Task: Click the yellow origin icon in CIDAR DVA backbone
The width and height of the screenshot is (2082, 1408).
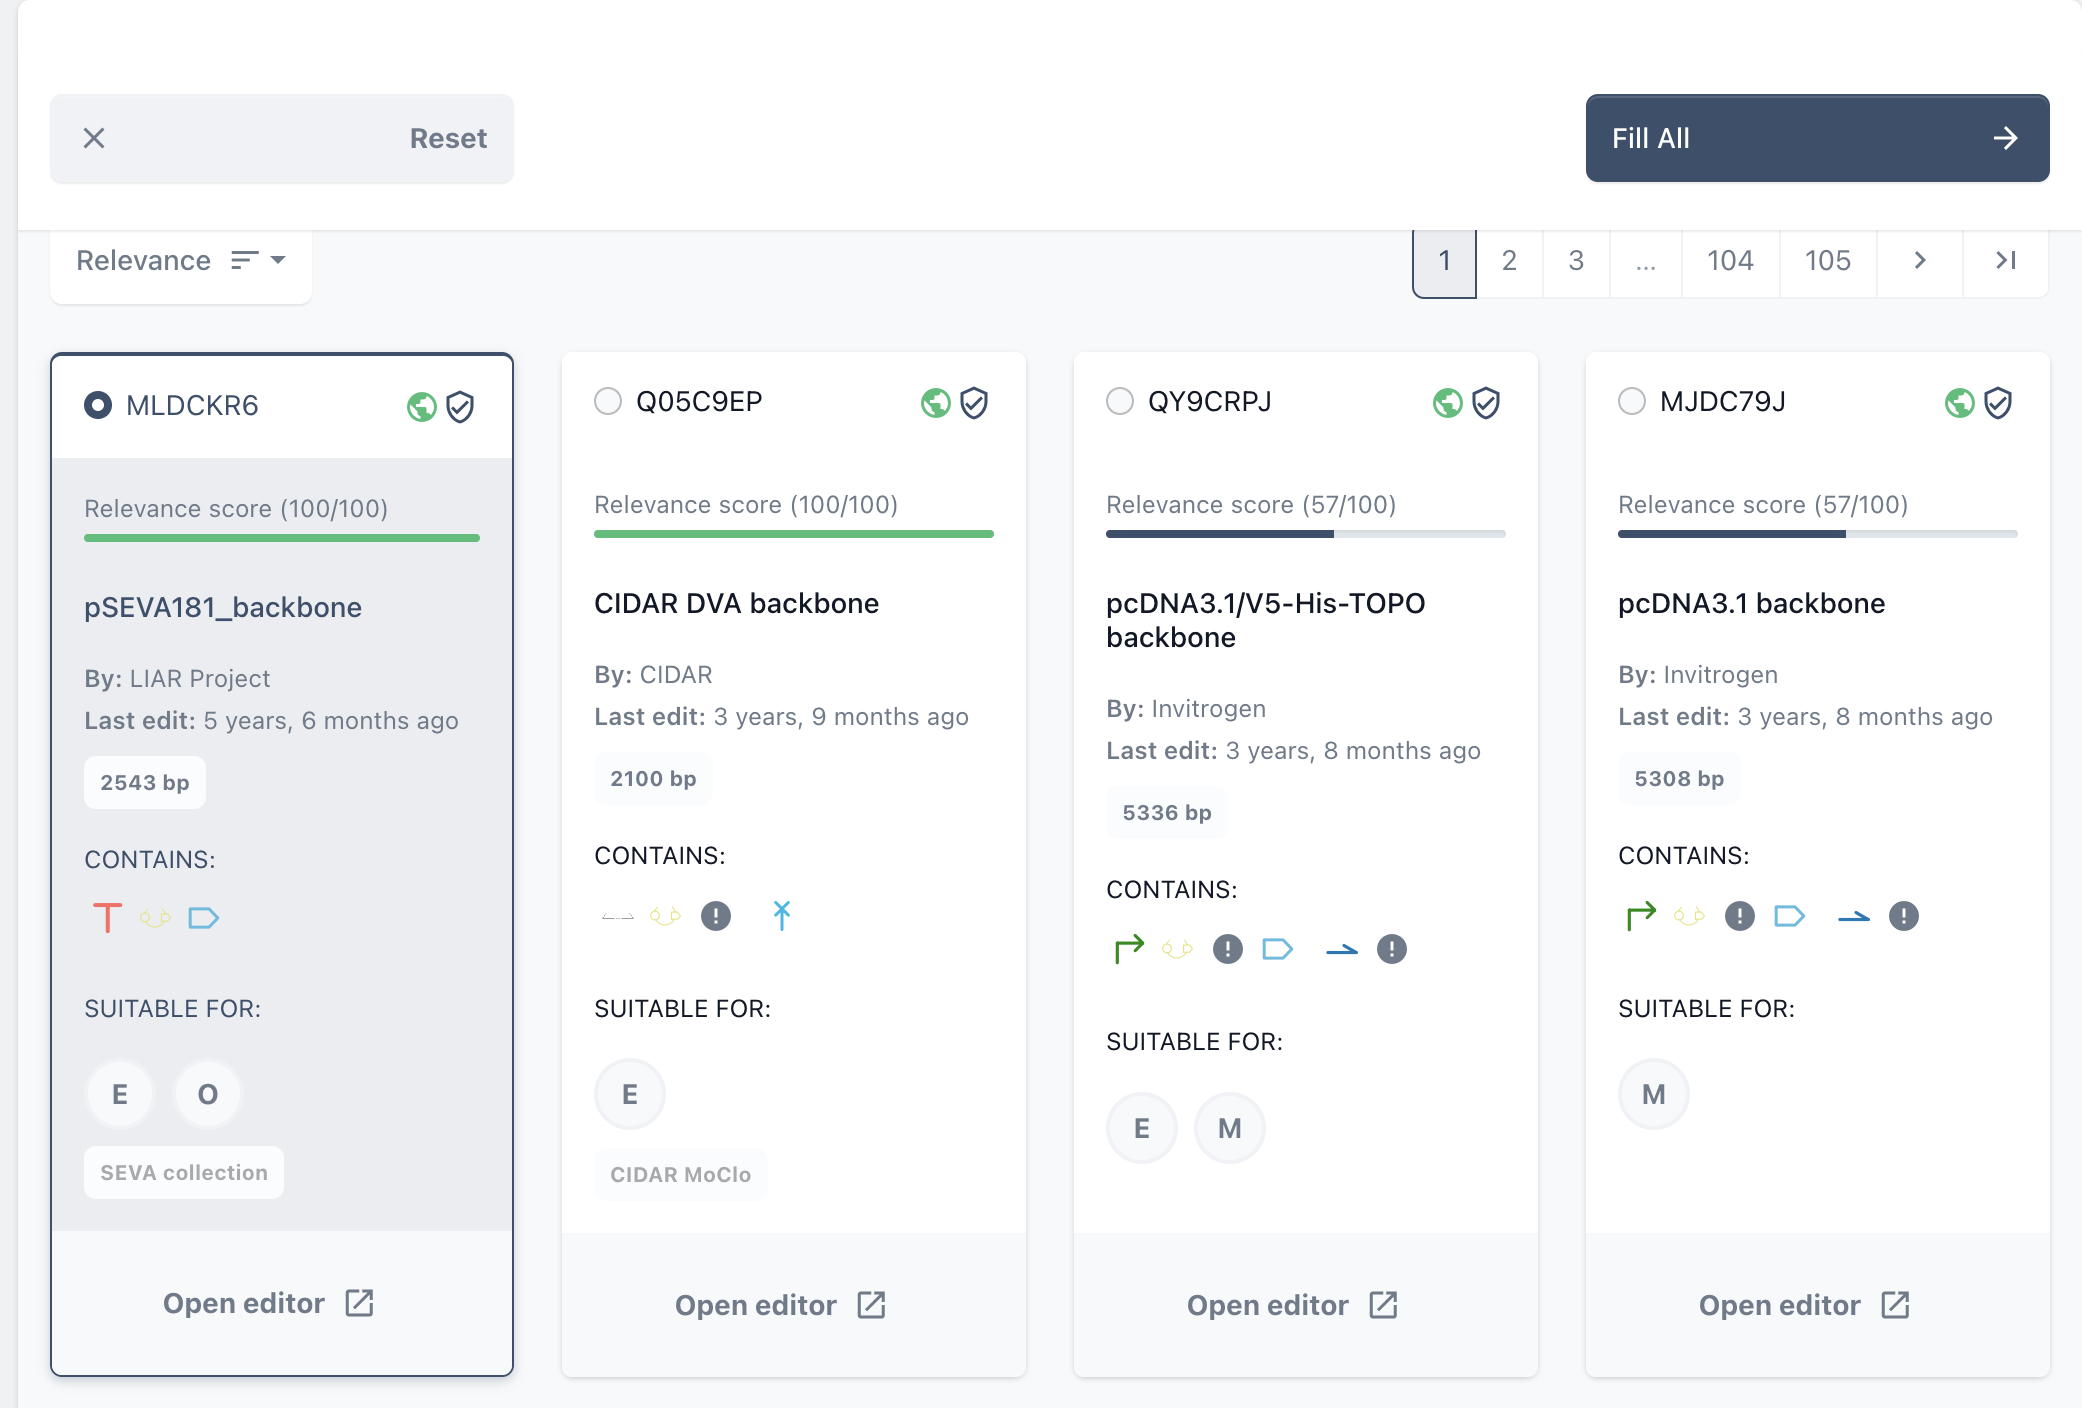Action: (665, 915)
